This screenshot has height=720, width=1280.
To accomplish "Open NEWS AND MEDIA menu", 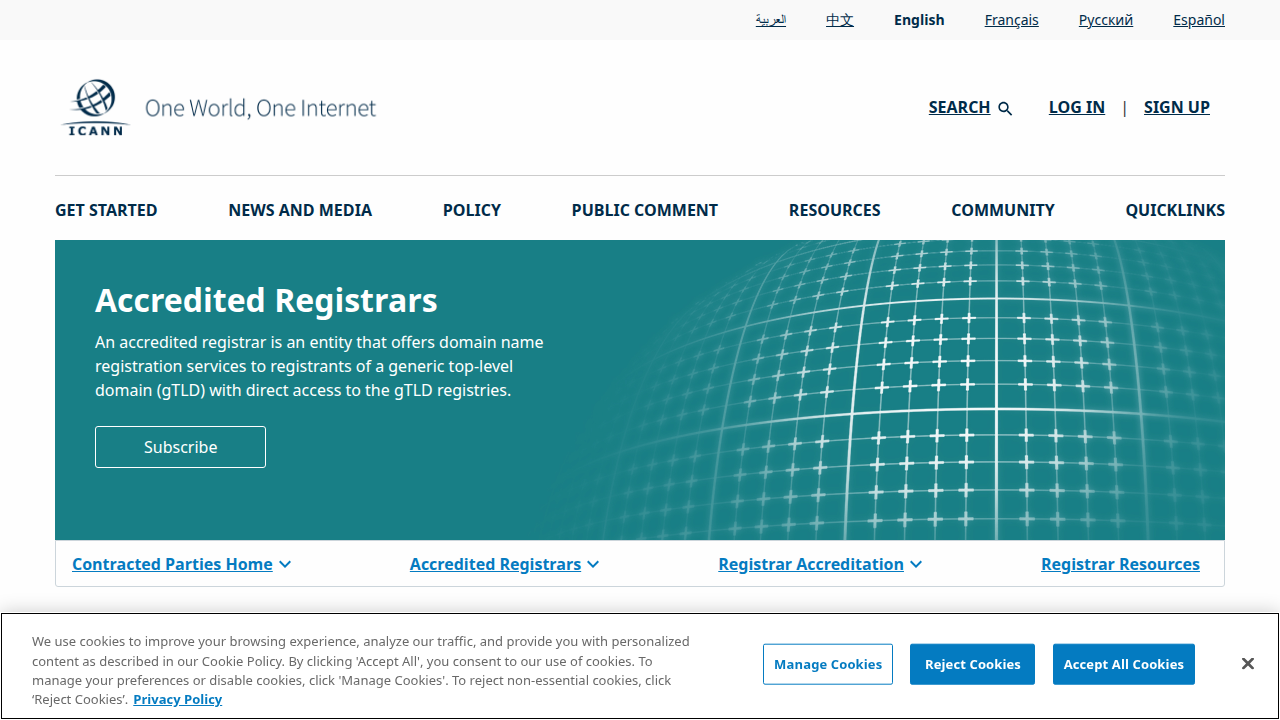I will pyautogui.click(x=300, y=210).
